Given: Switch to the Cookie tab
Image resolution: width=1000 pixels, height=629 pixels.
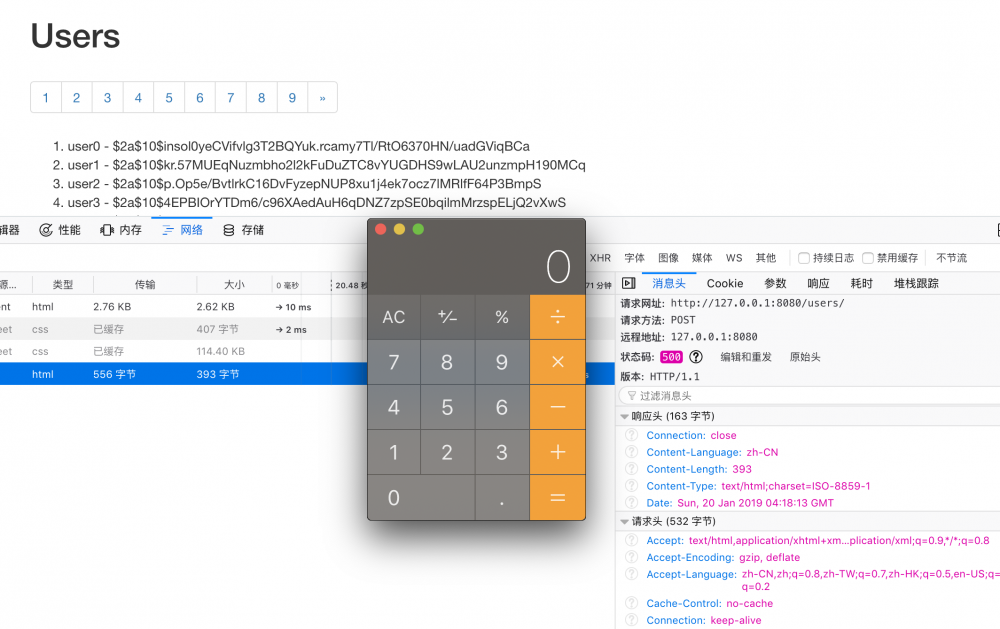Looking at the screenshot, I should pos(723,283).
